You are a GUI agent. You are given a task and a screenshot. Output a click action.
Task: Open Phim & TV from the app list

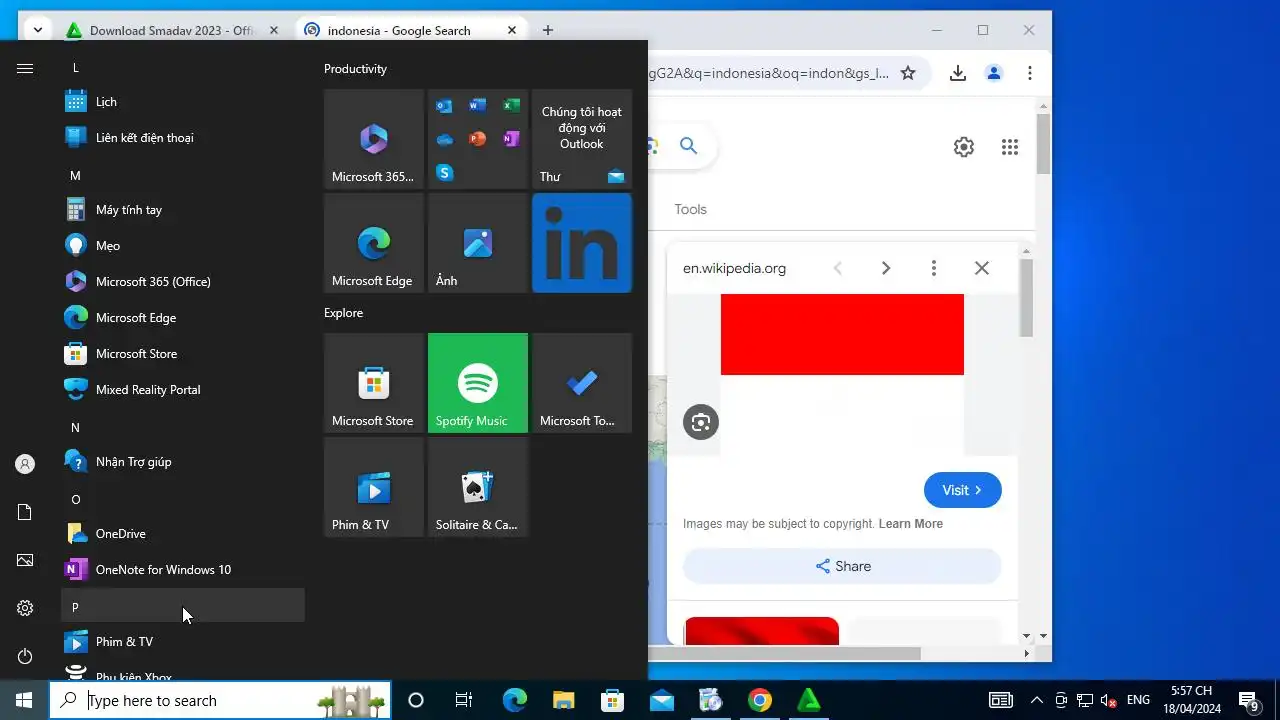[183, 642]
